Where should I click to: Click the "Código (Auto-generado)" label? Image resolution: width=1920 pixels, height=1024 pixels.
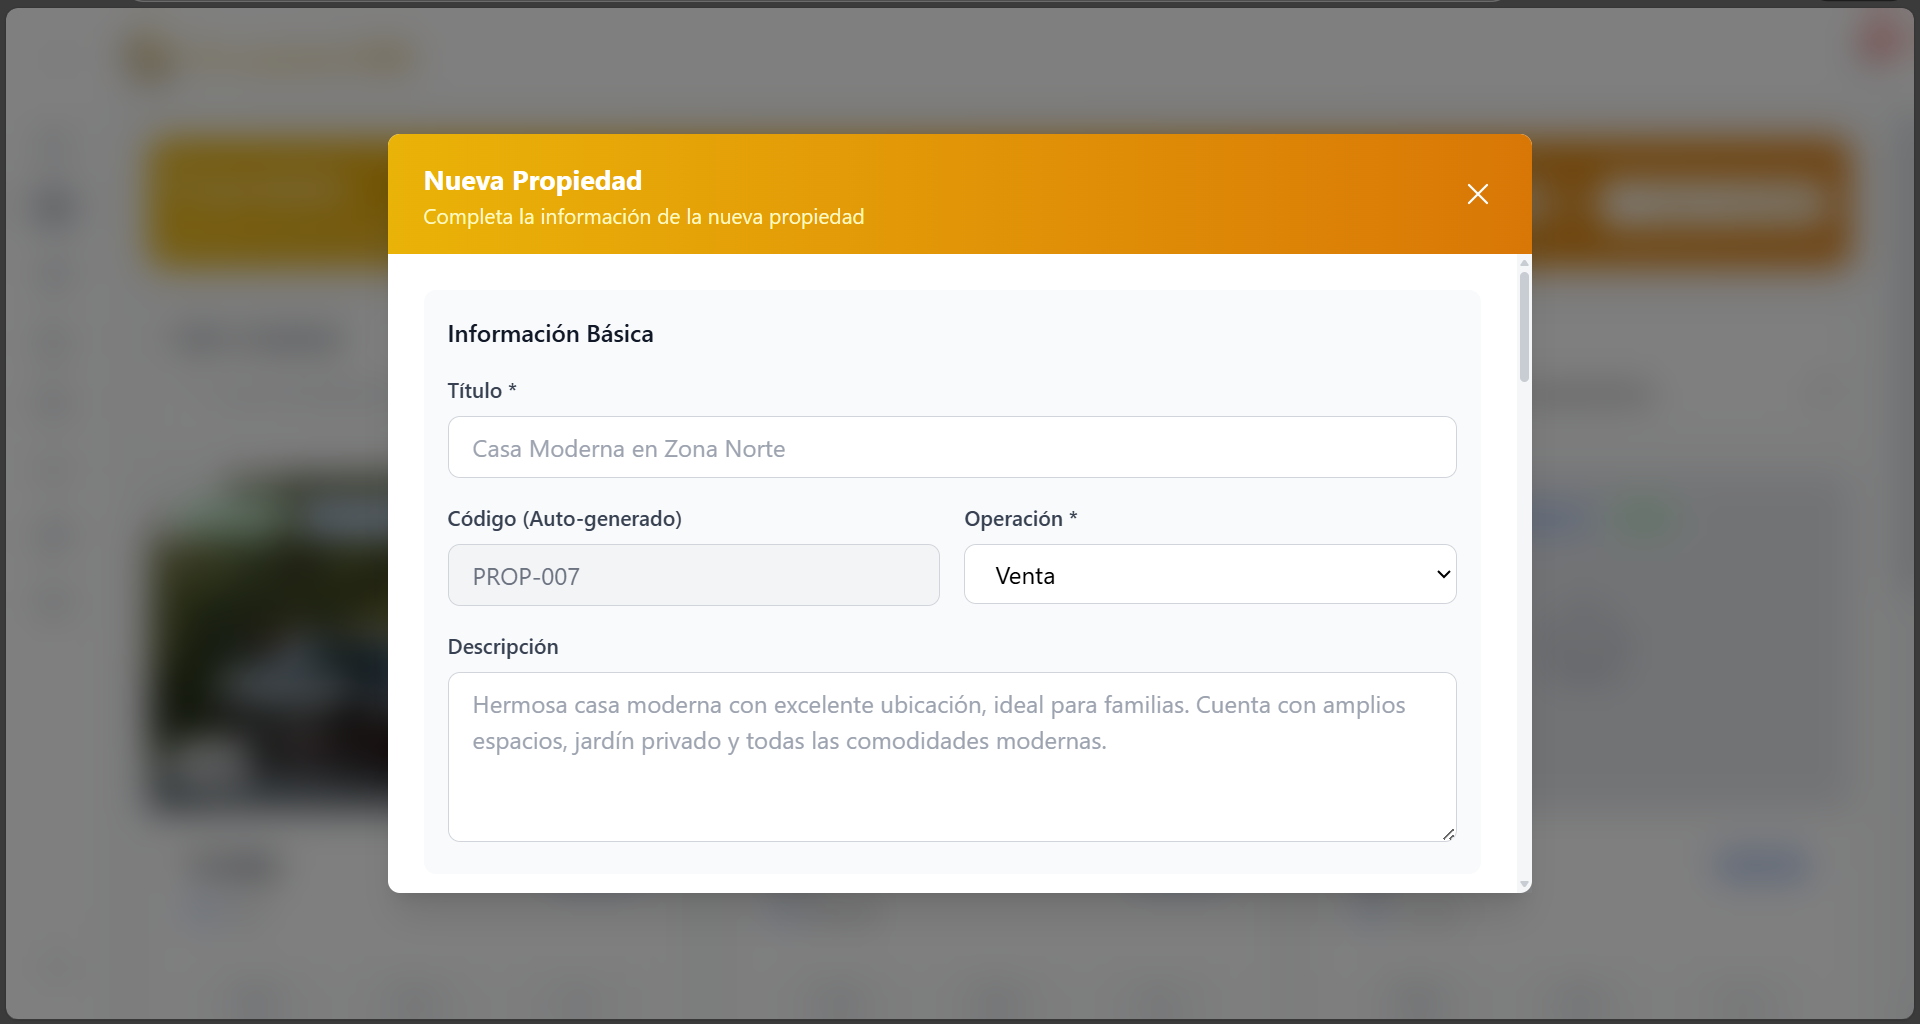coord(564,519)
